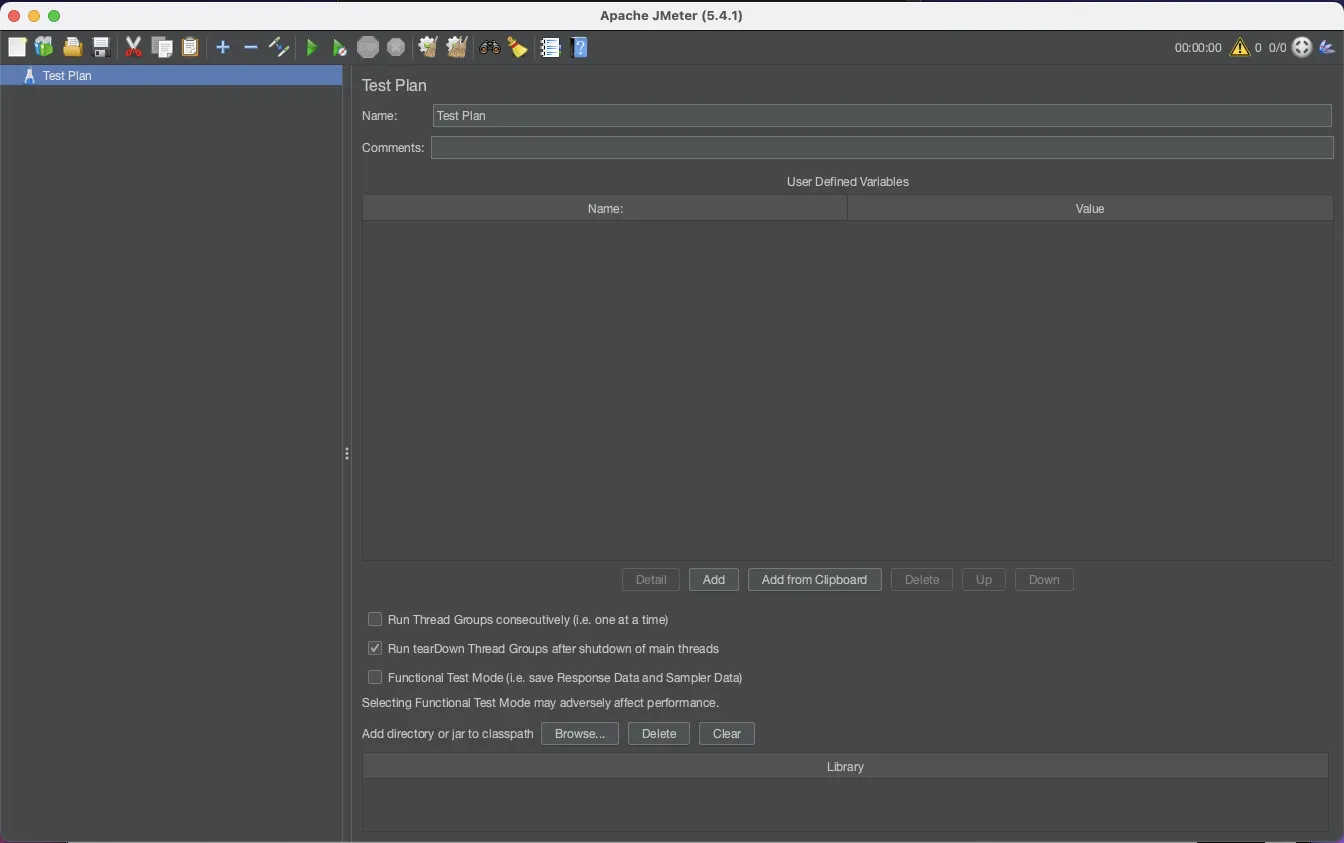Click the greyed-out Down button

(x=1044, y=580)
